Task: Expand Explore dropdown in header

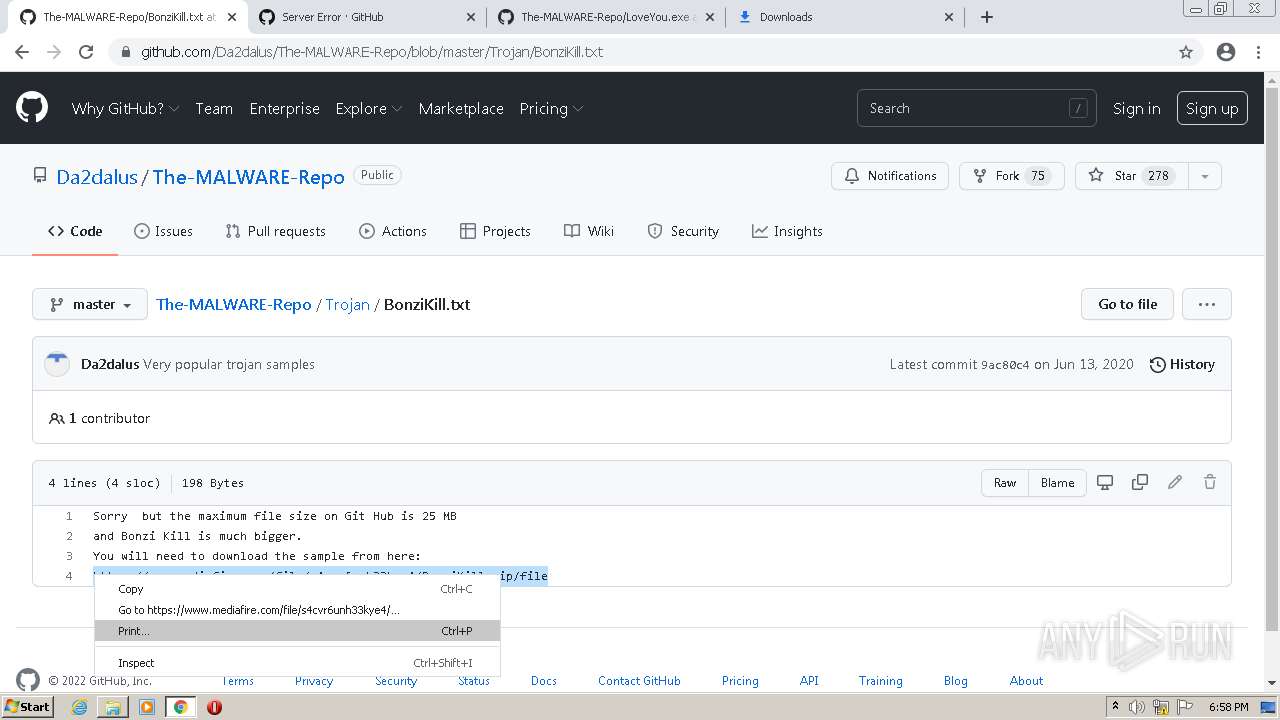Action: pyautogui.click(x=368, y=108)
